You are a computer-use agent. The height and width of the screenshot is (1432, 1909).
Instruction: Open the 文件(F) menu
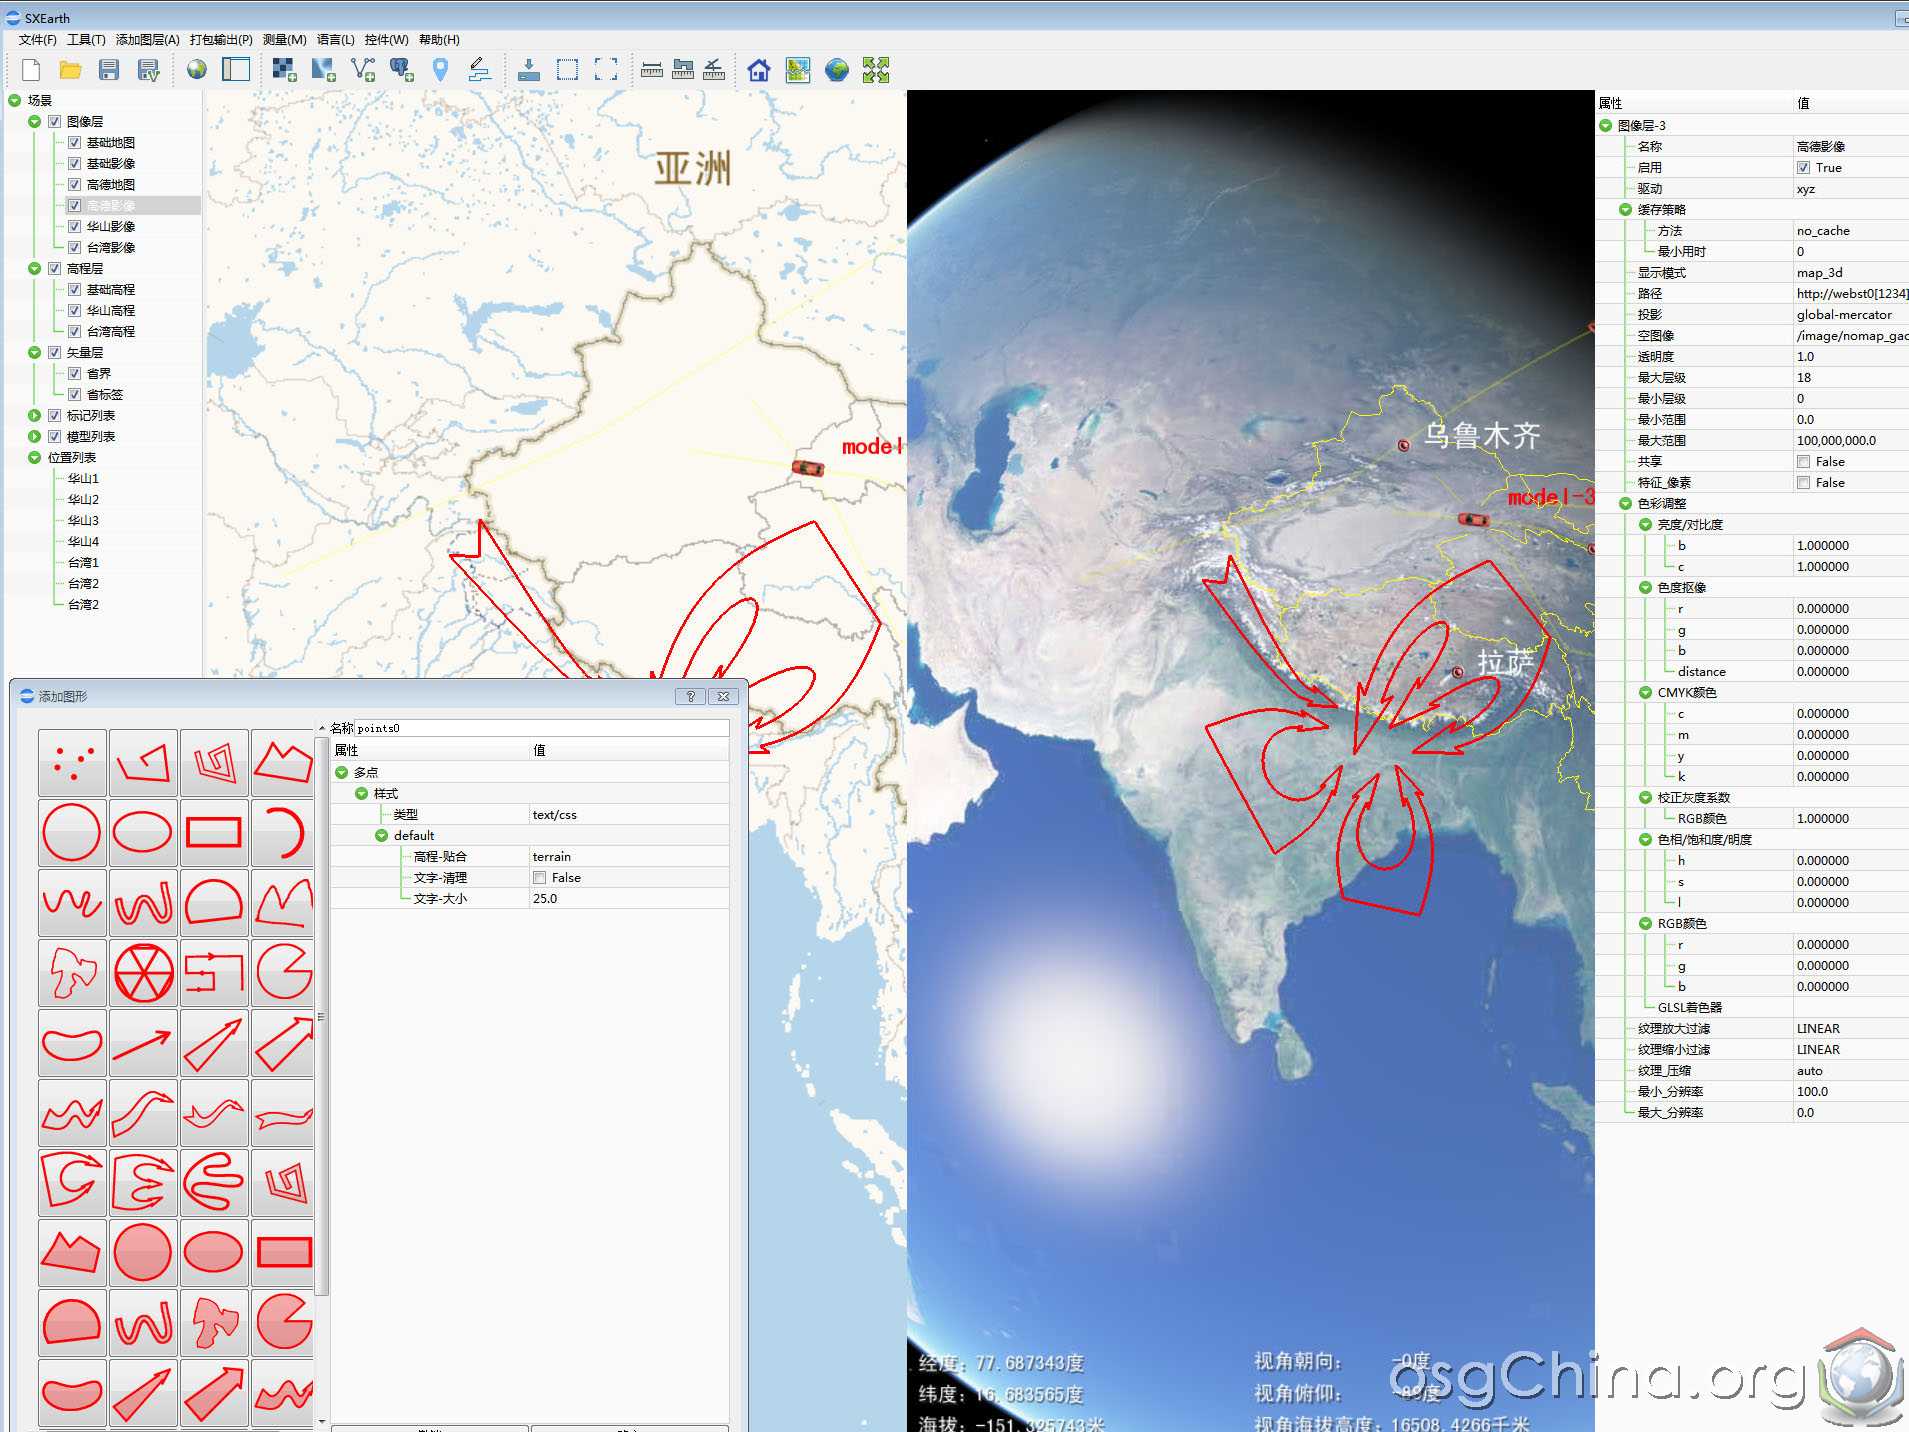[38, 40]
